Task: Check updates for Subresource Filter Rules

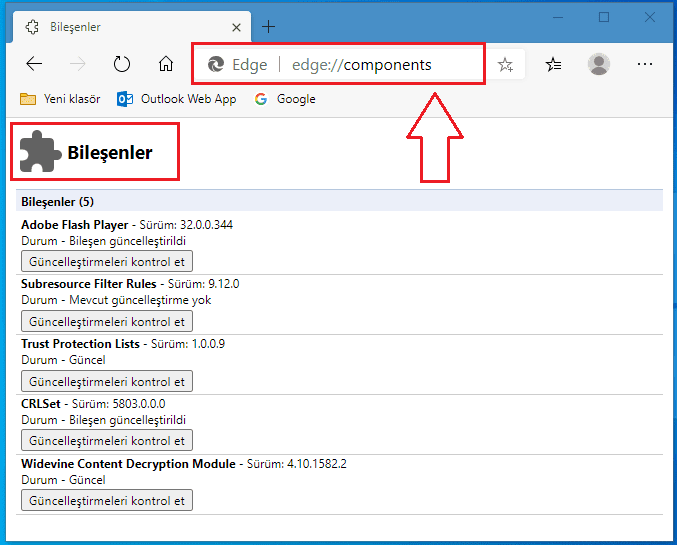Action: pos(107,321)
